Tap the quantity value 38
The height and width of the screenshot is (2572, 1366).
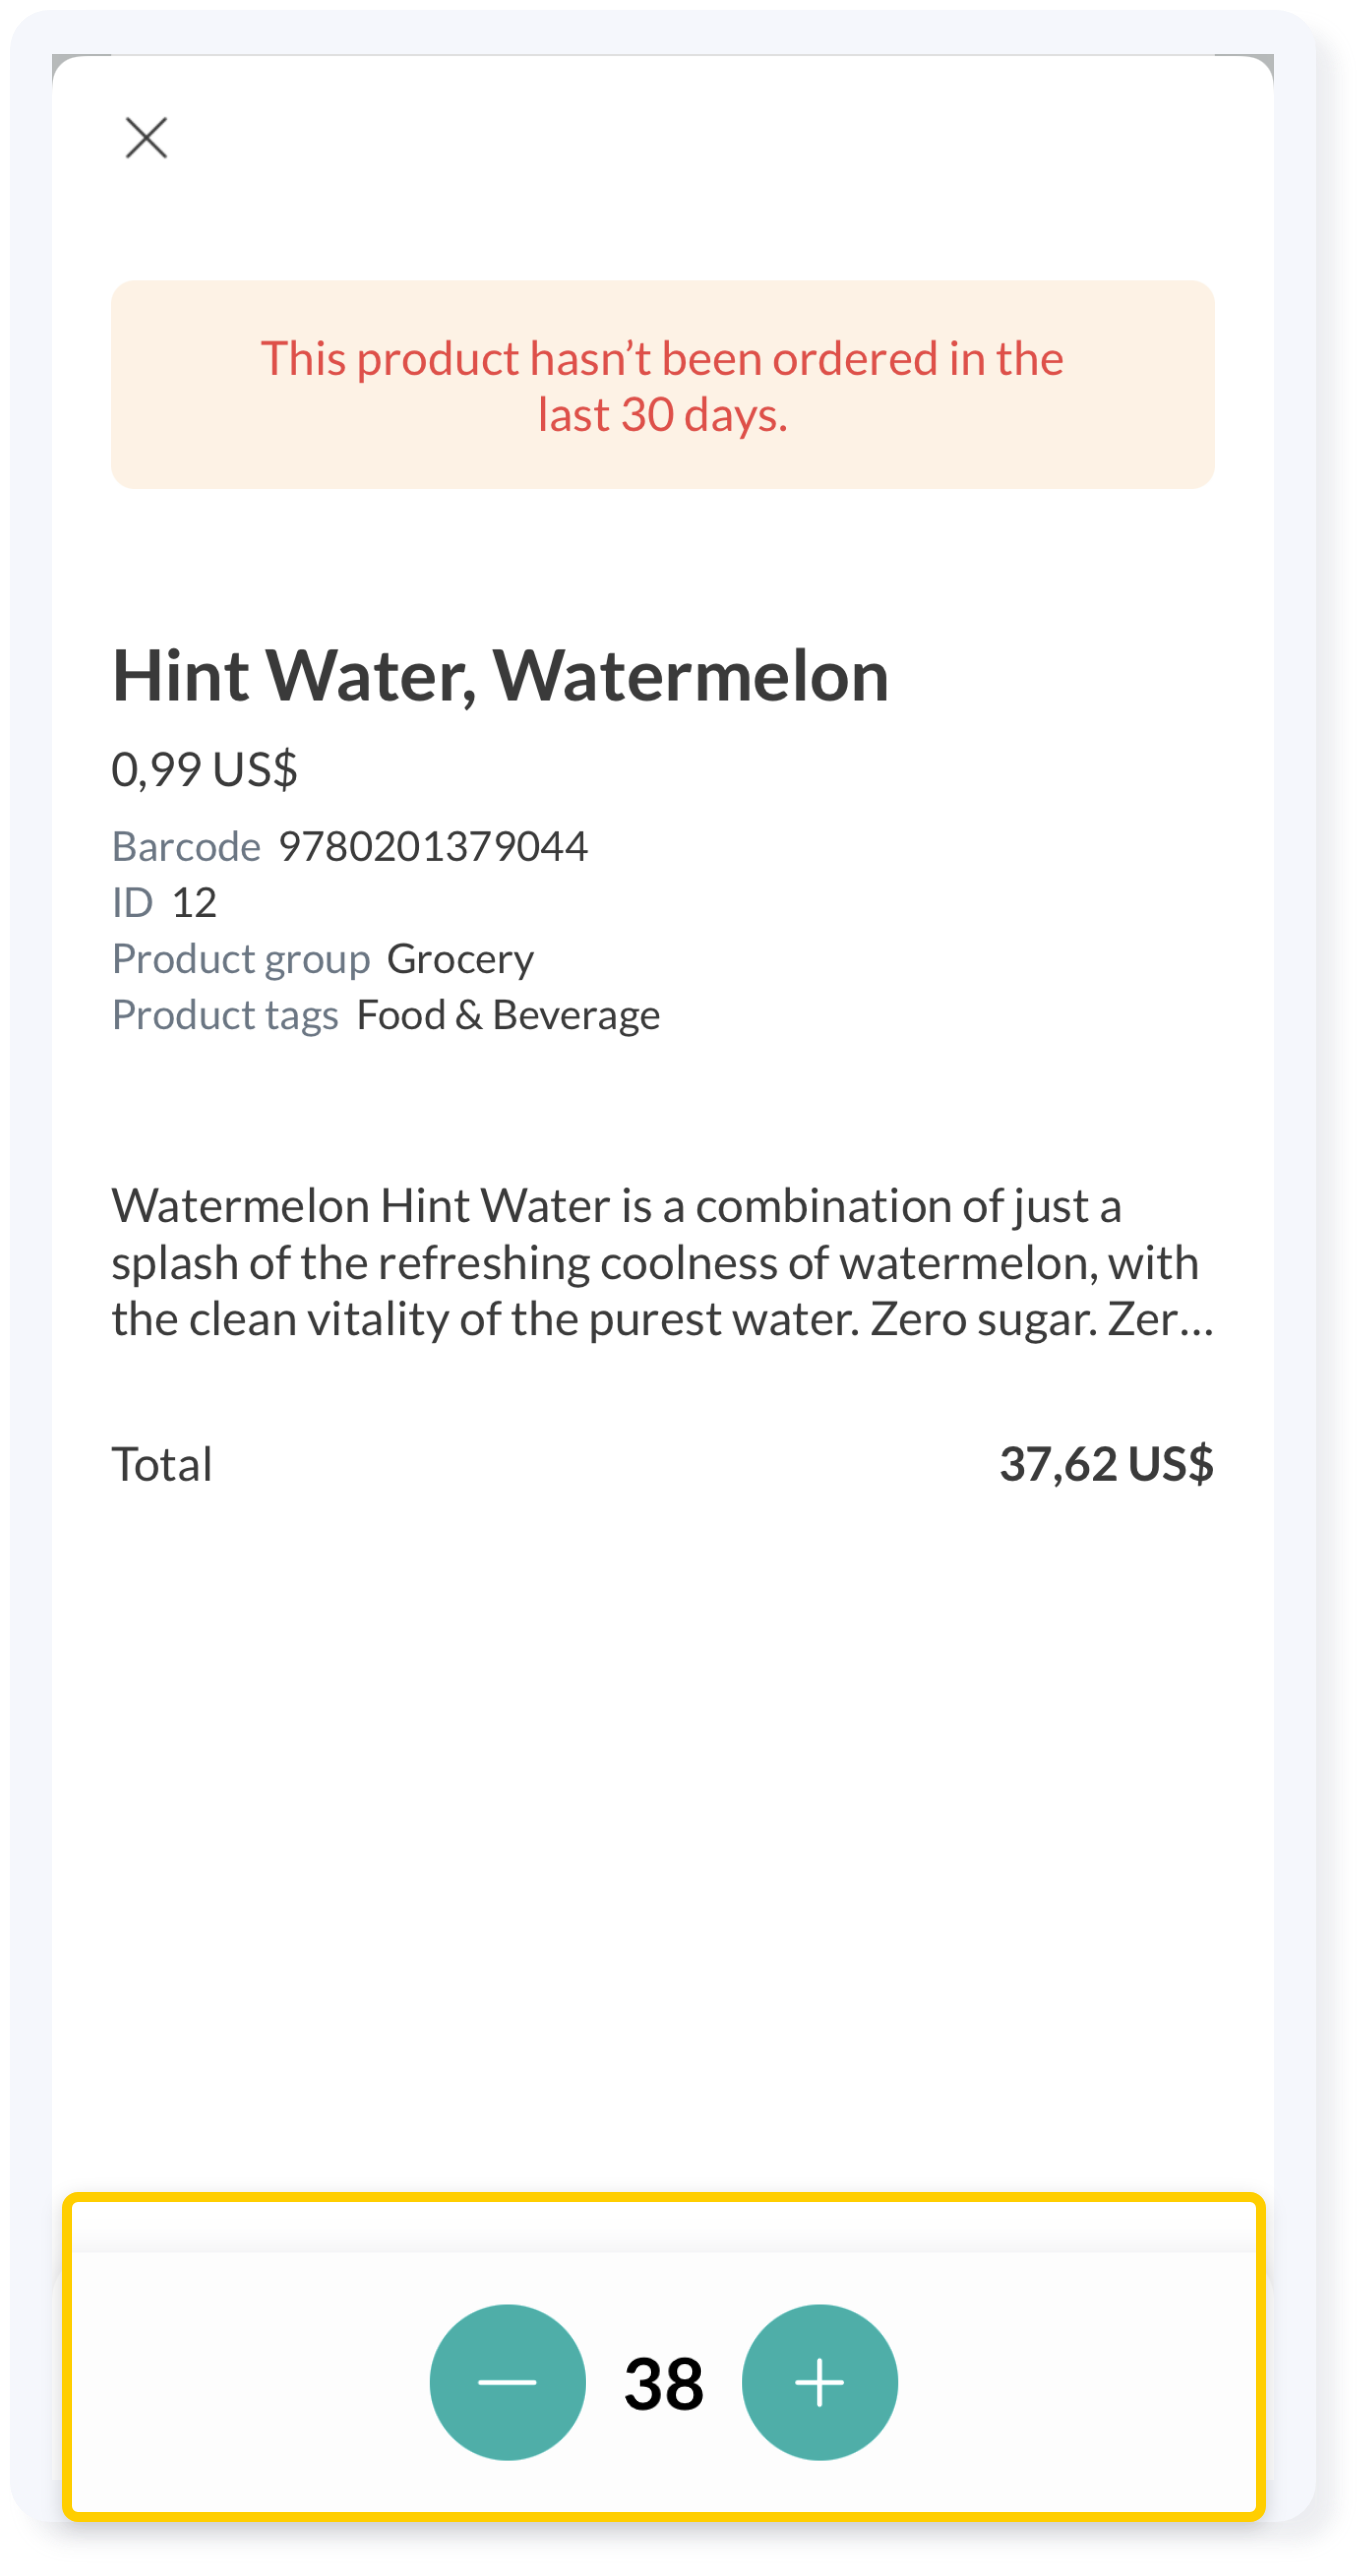coord(664,2384)
